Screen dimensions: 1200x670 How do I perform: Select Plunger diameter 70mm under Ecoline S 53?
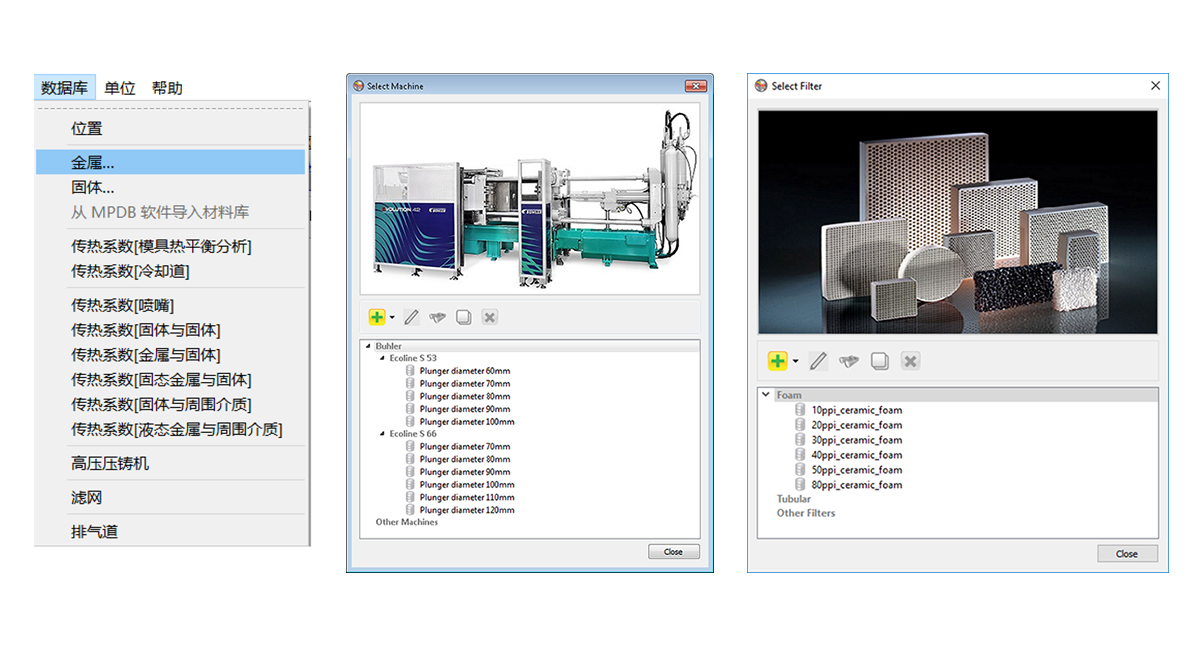(x=465, y=384)
